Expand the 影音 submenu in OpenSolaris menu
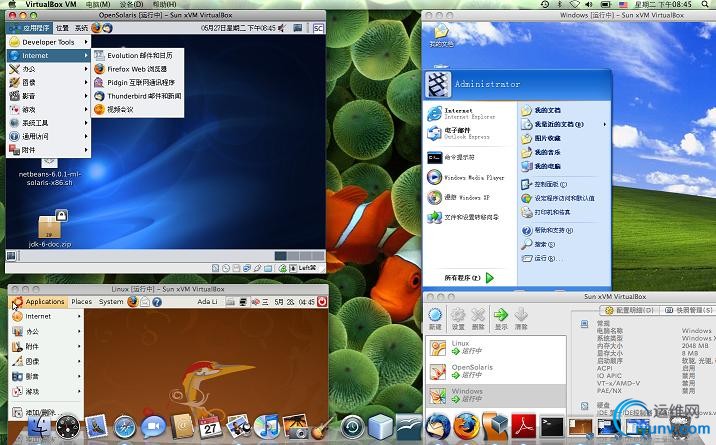716x445 pixels. (49, 96)
